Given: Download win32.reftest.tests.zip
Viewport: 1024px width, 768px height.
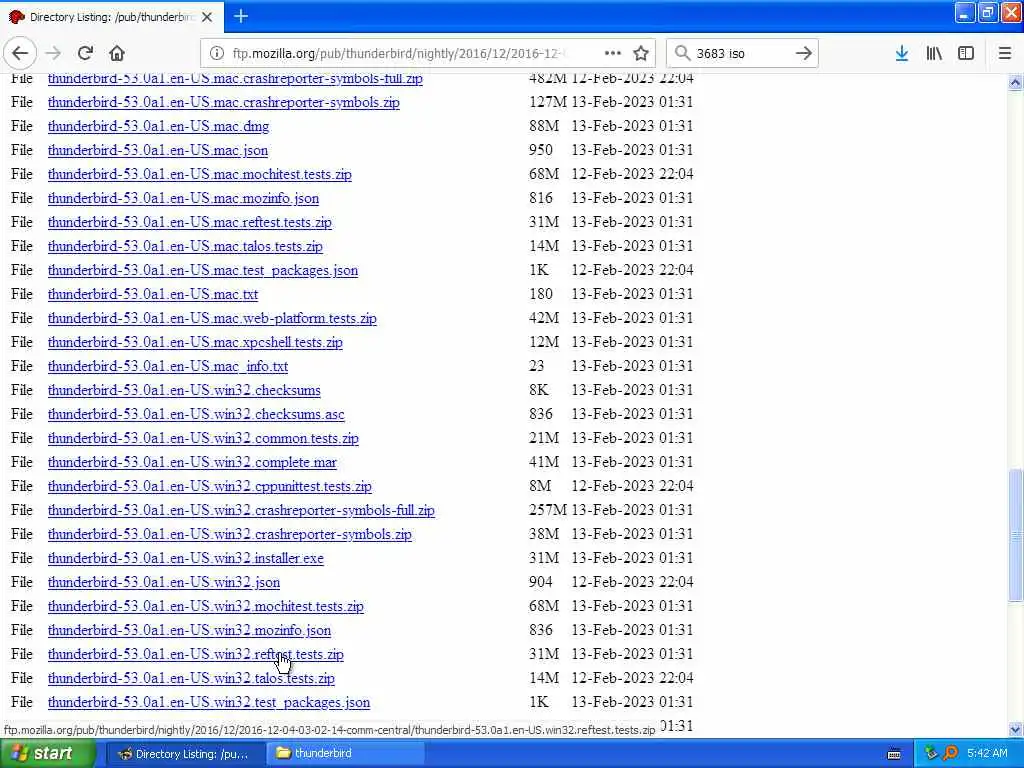Looking at the screenshot, I should (x=195, y=654).
